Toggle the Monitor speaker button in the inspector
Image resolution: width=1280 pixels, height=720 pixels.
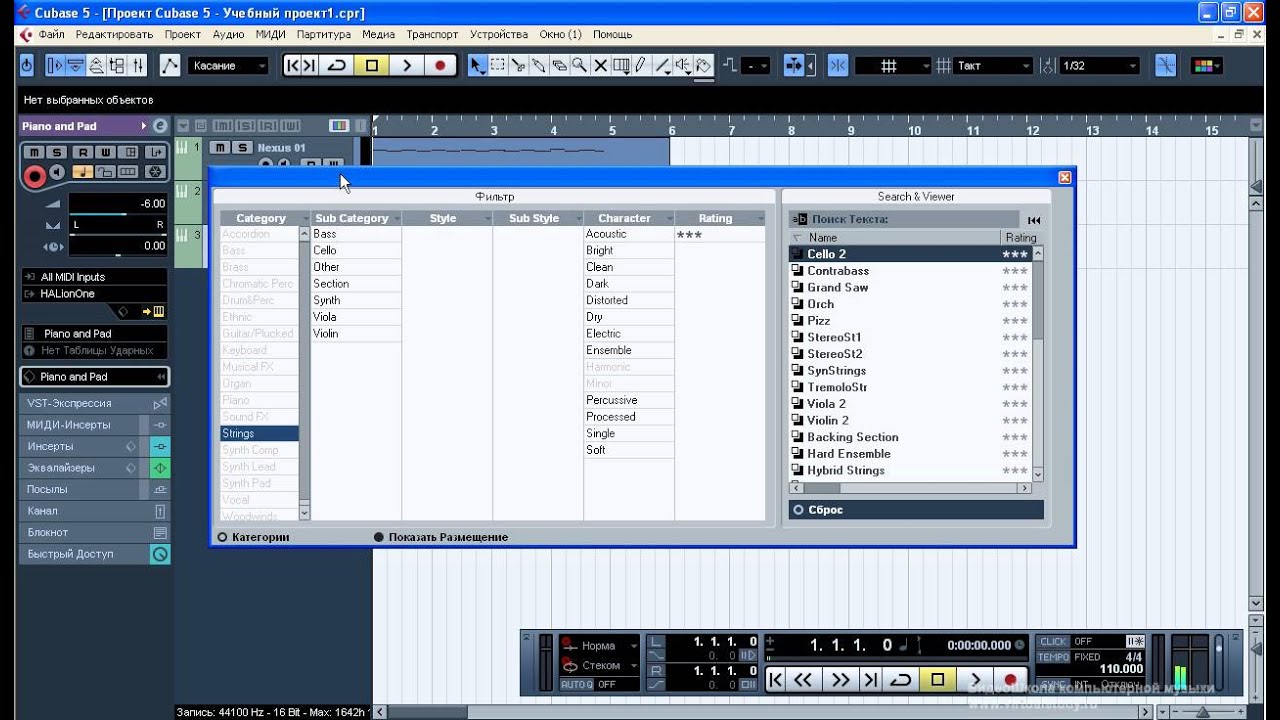point(58,173)
